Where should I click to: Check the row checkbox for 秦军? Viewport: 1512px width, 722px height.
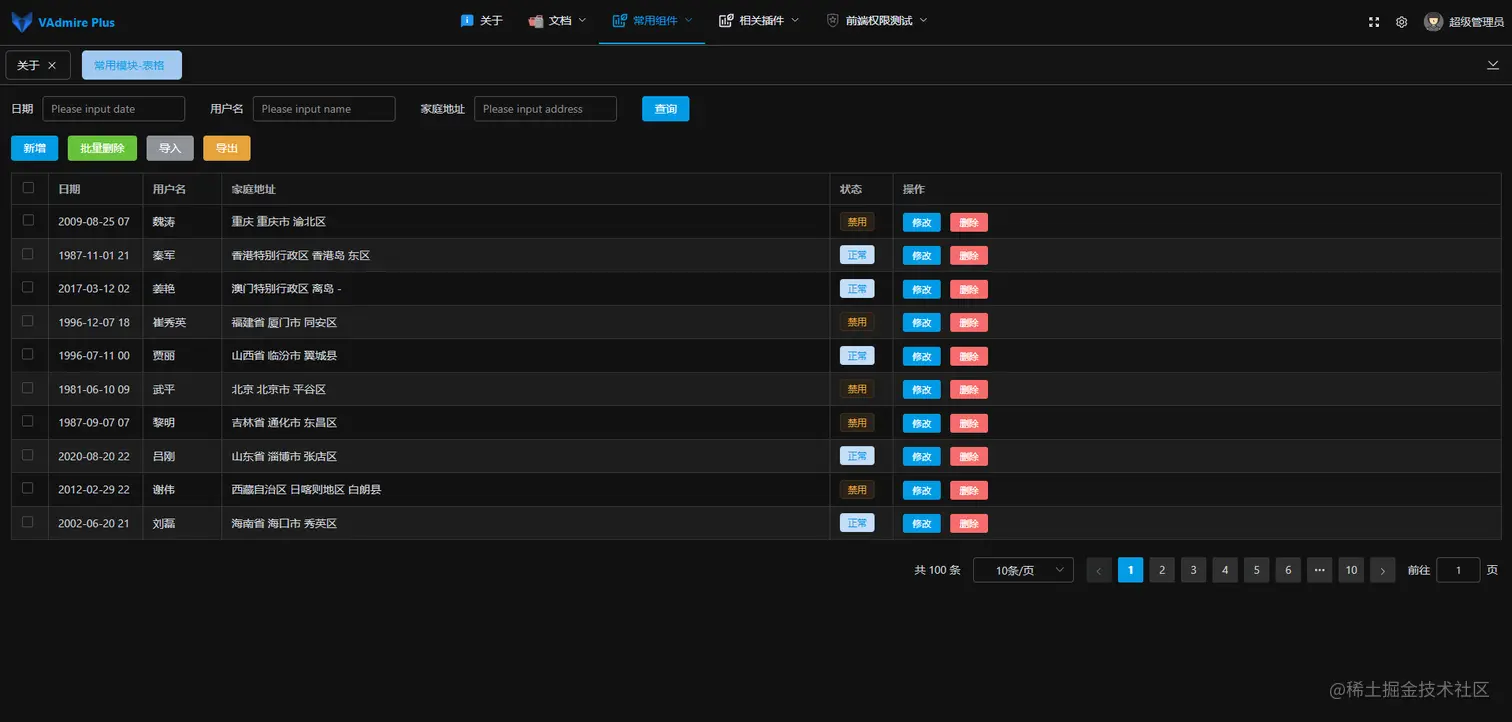point(28,254)
